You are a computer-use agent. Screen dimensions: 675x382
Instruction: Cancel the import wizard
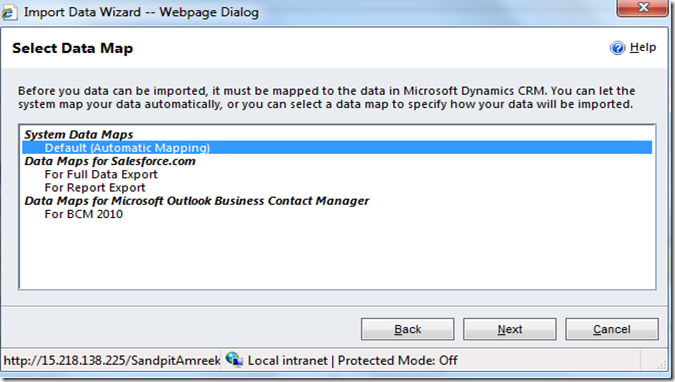click(x=612, y=329)
